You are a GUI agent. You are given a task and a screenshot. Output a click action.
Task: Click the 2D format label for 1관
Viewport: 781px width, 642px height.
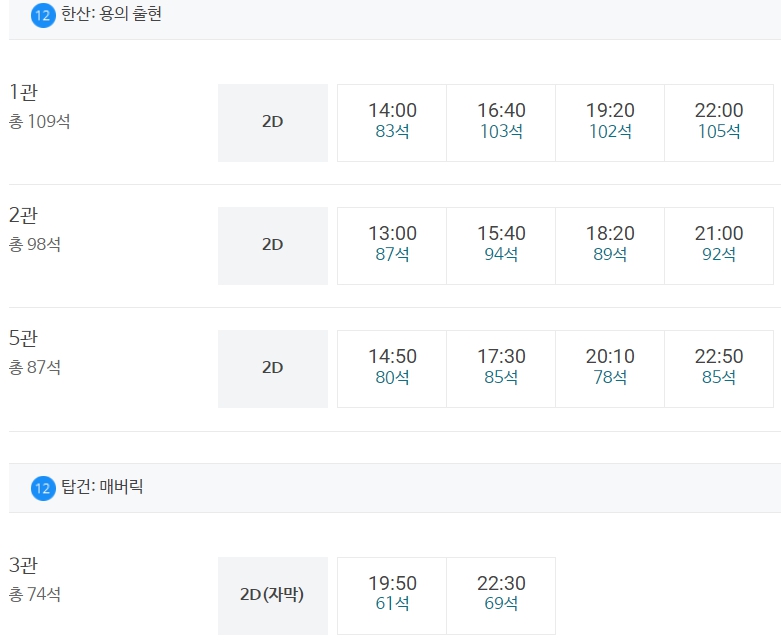pos(273,123)
